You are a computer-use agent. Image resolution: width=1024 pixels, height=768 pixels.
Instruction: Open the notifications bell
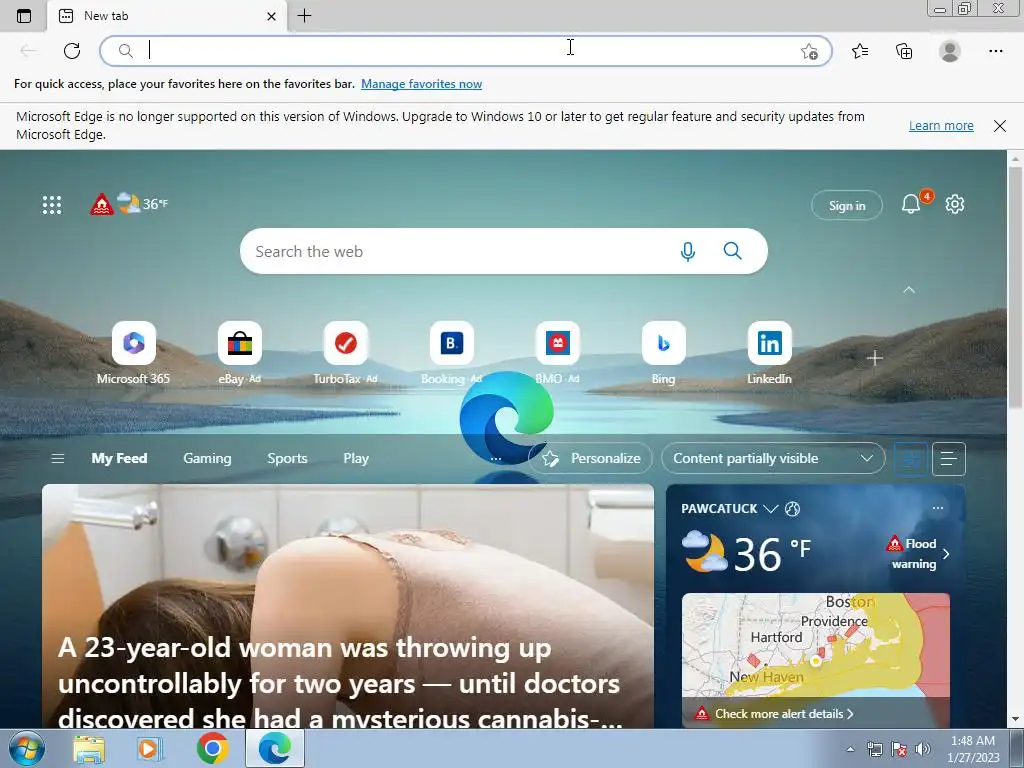[x=911, y=204]
